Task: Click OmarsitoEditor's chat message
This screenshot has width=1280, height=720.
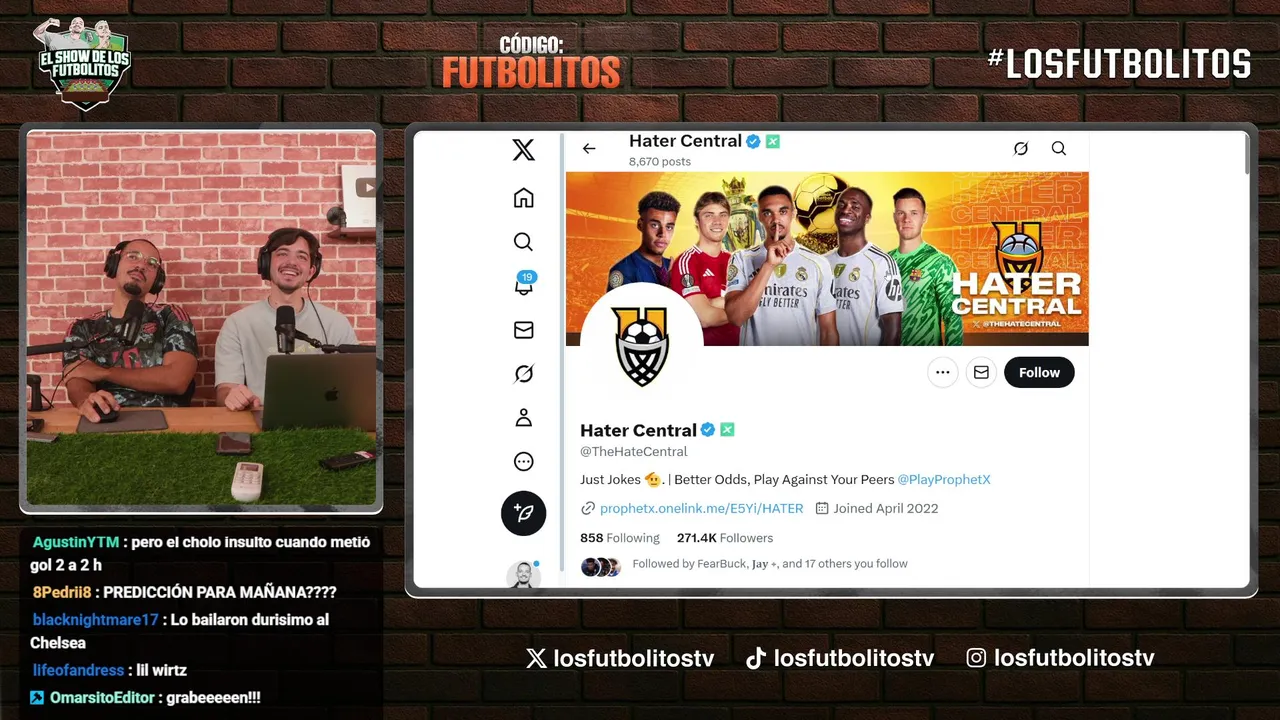Action: click(146, 697)
